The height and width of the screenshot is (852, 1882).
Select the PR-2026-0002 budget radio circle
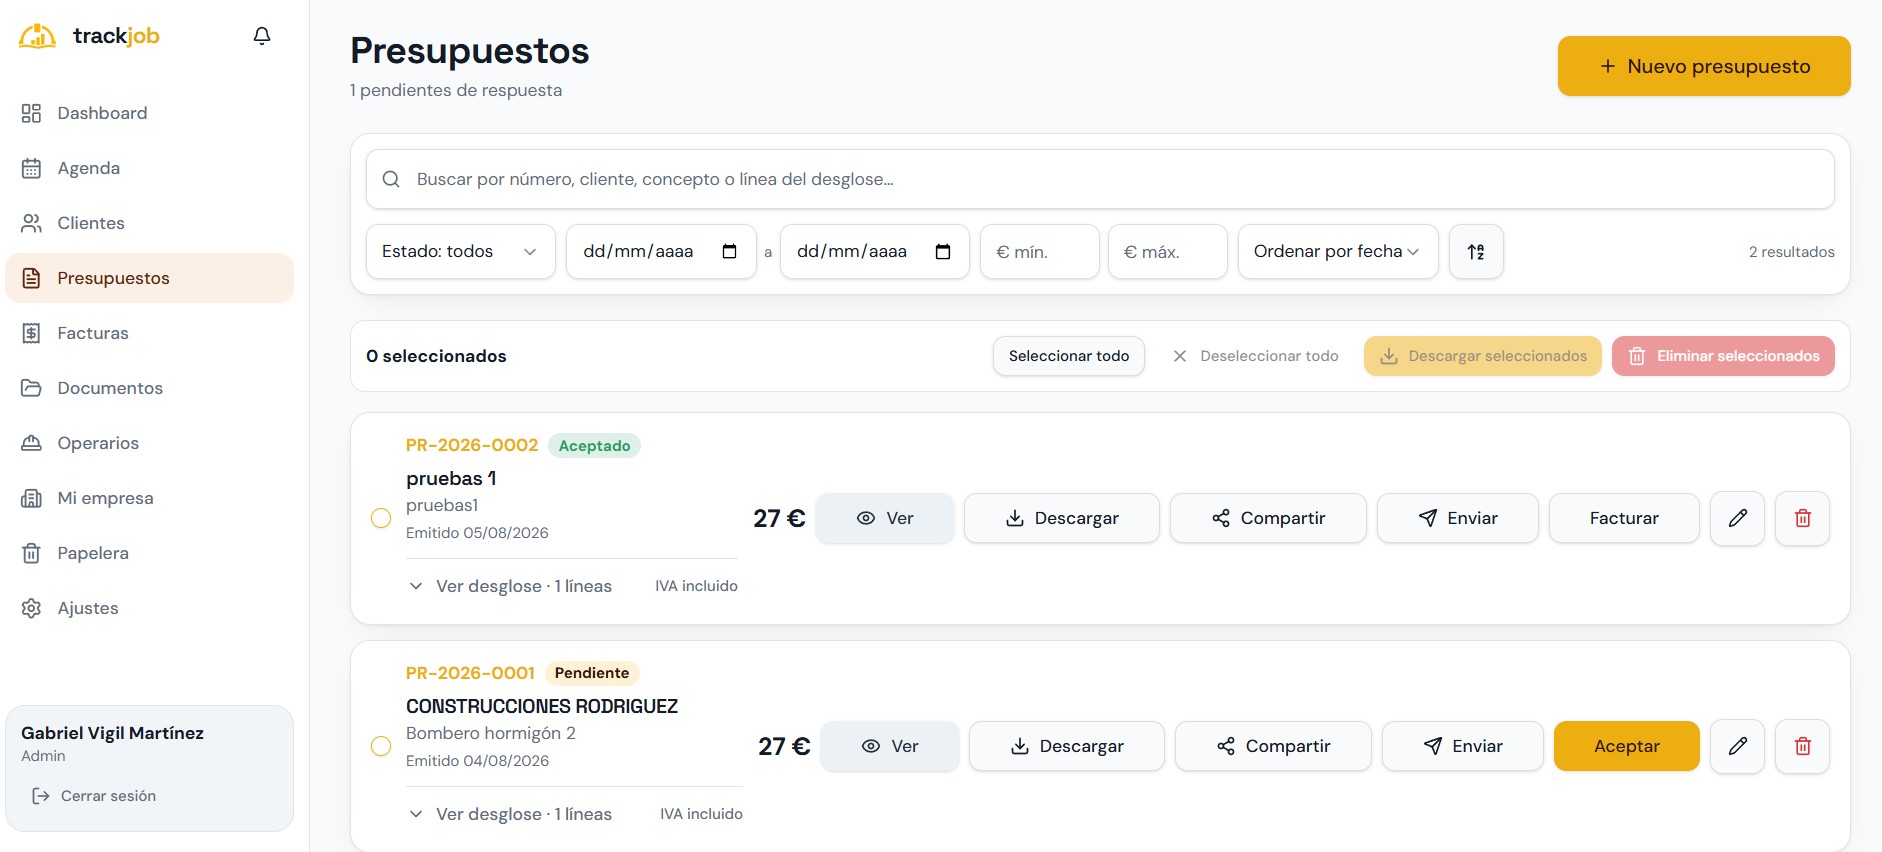pos(381,518)
